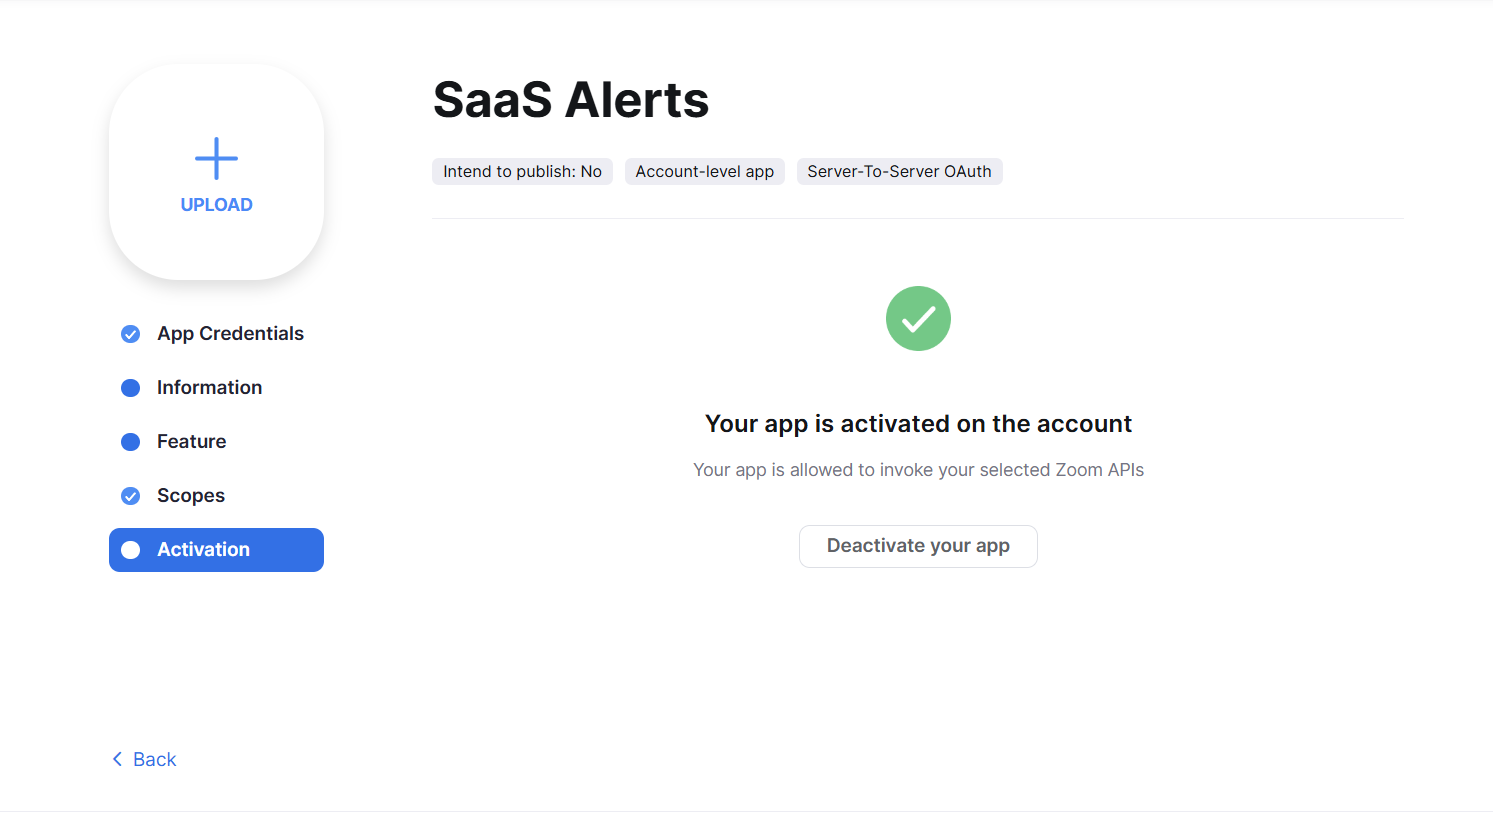Click the App Credentials checkmark icon

click(130, 334)
